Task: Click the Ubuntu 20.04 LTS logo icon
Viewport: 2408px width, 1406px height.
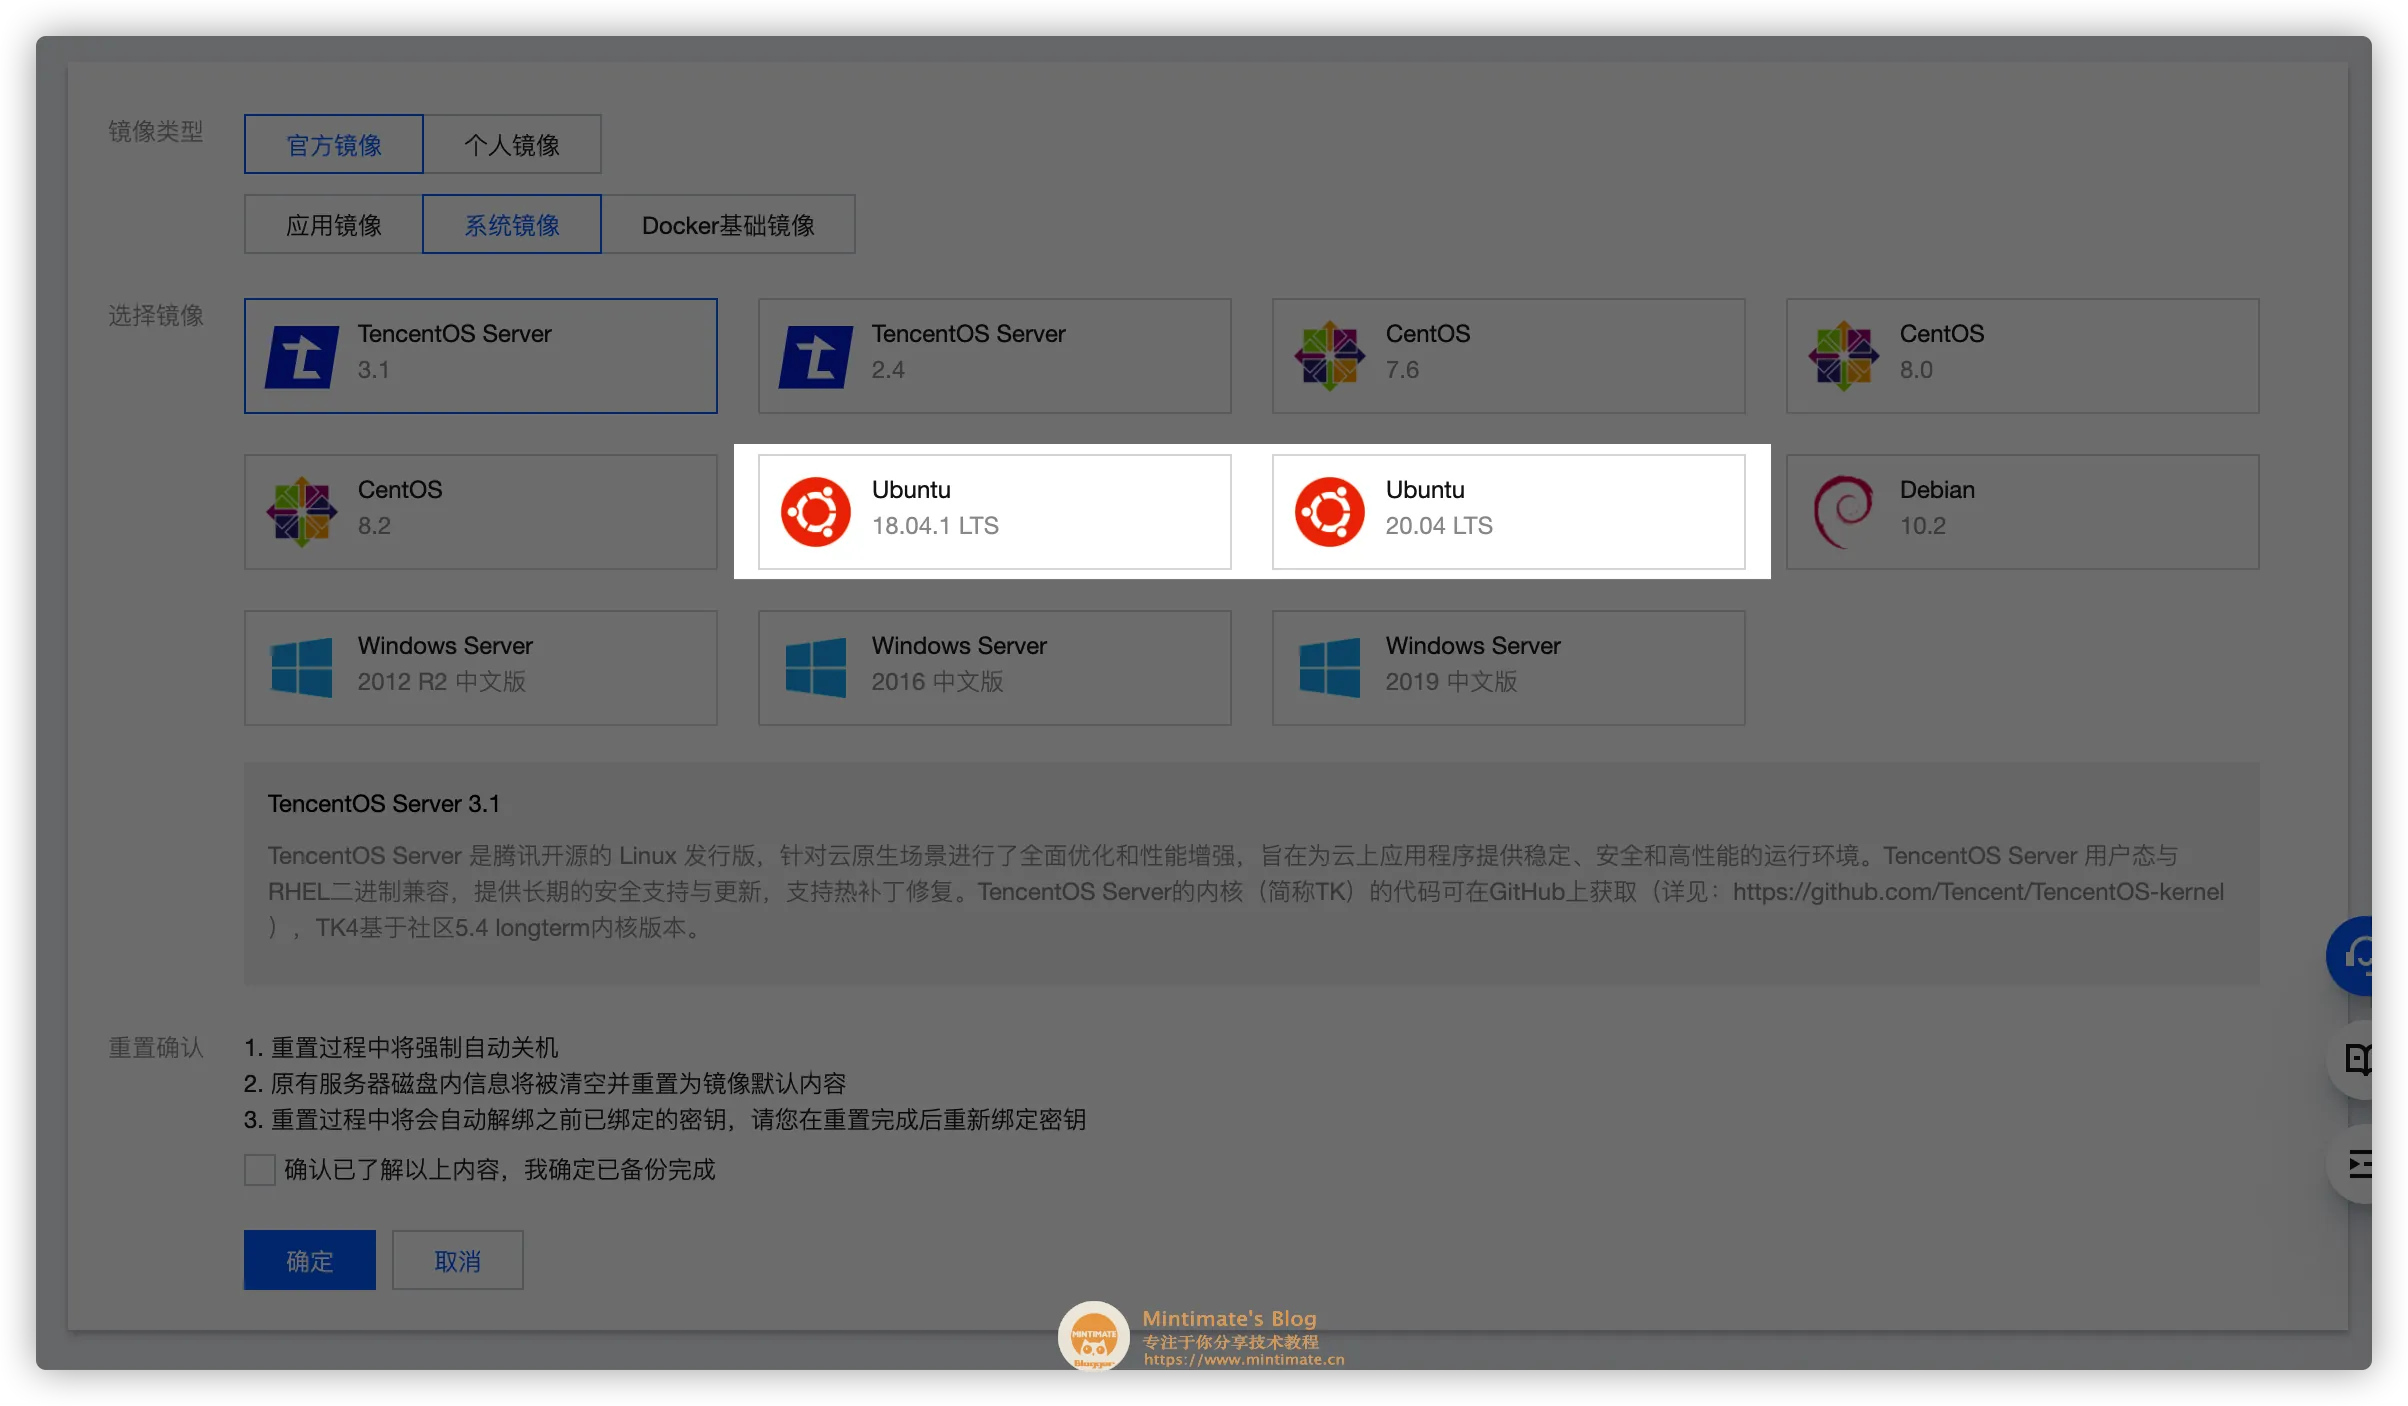Action: coord(1330,511)
